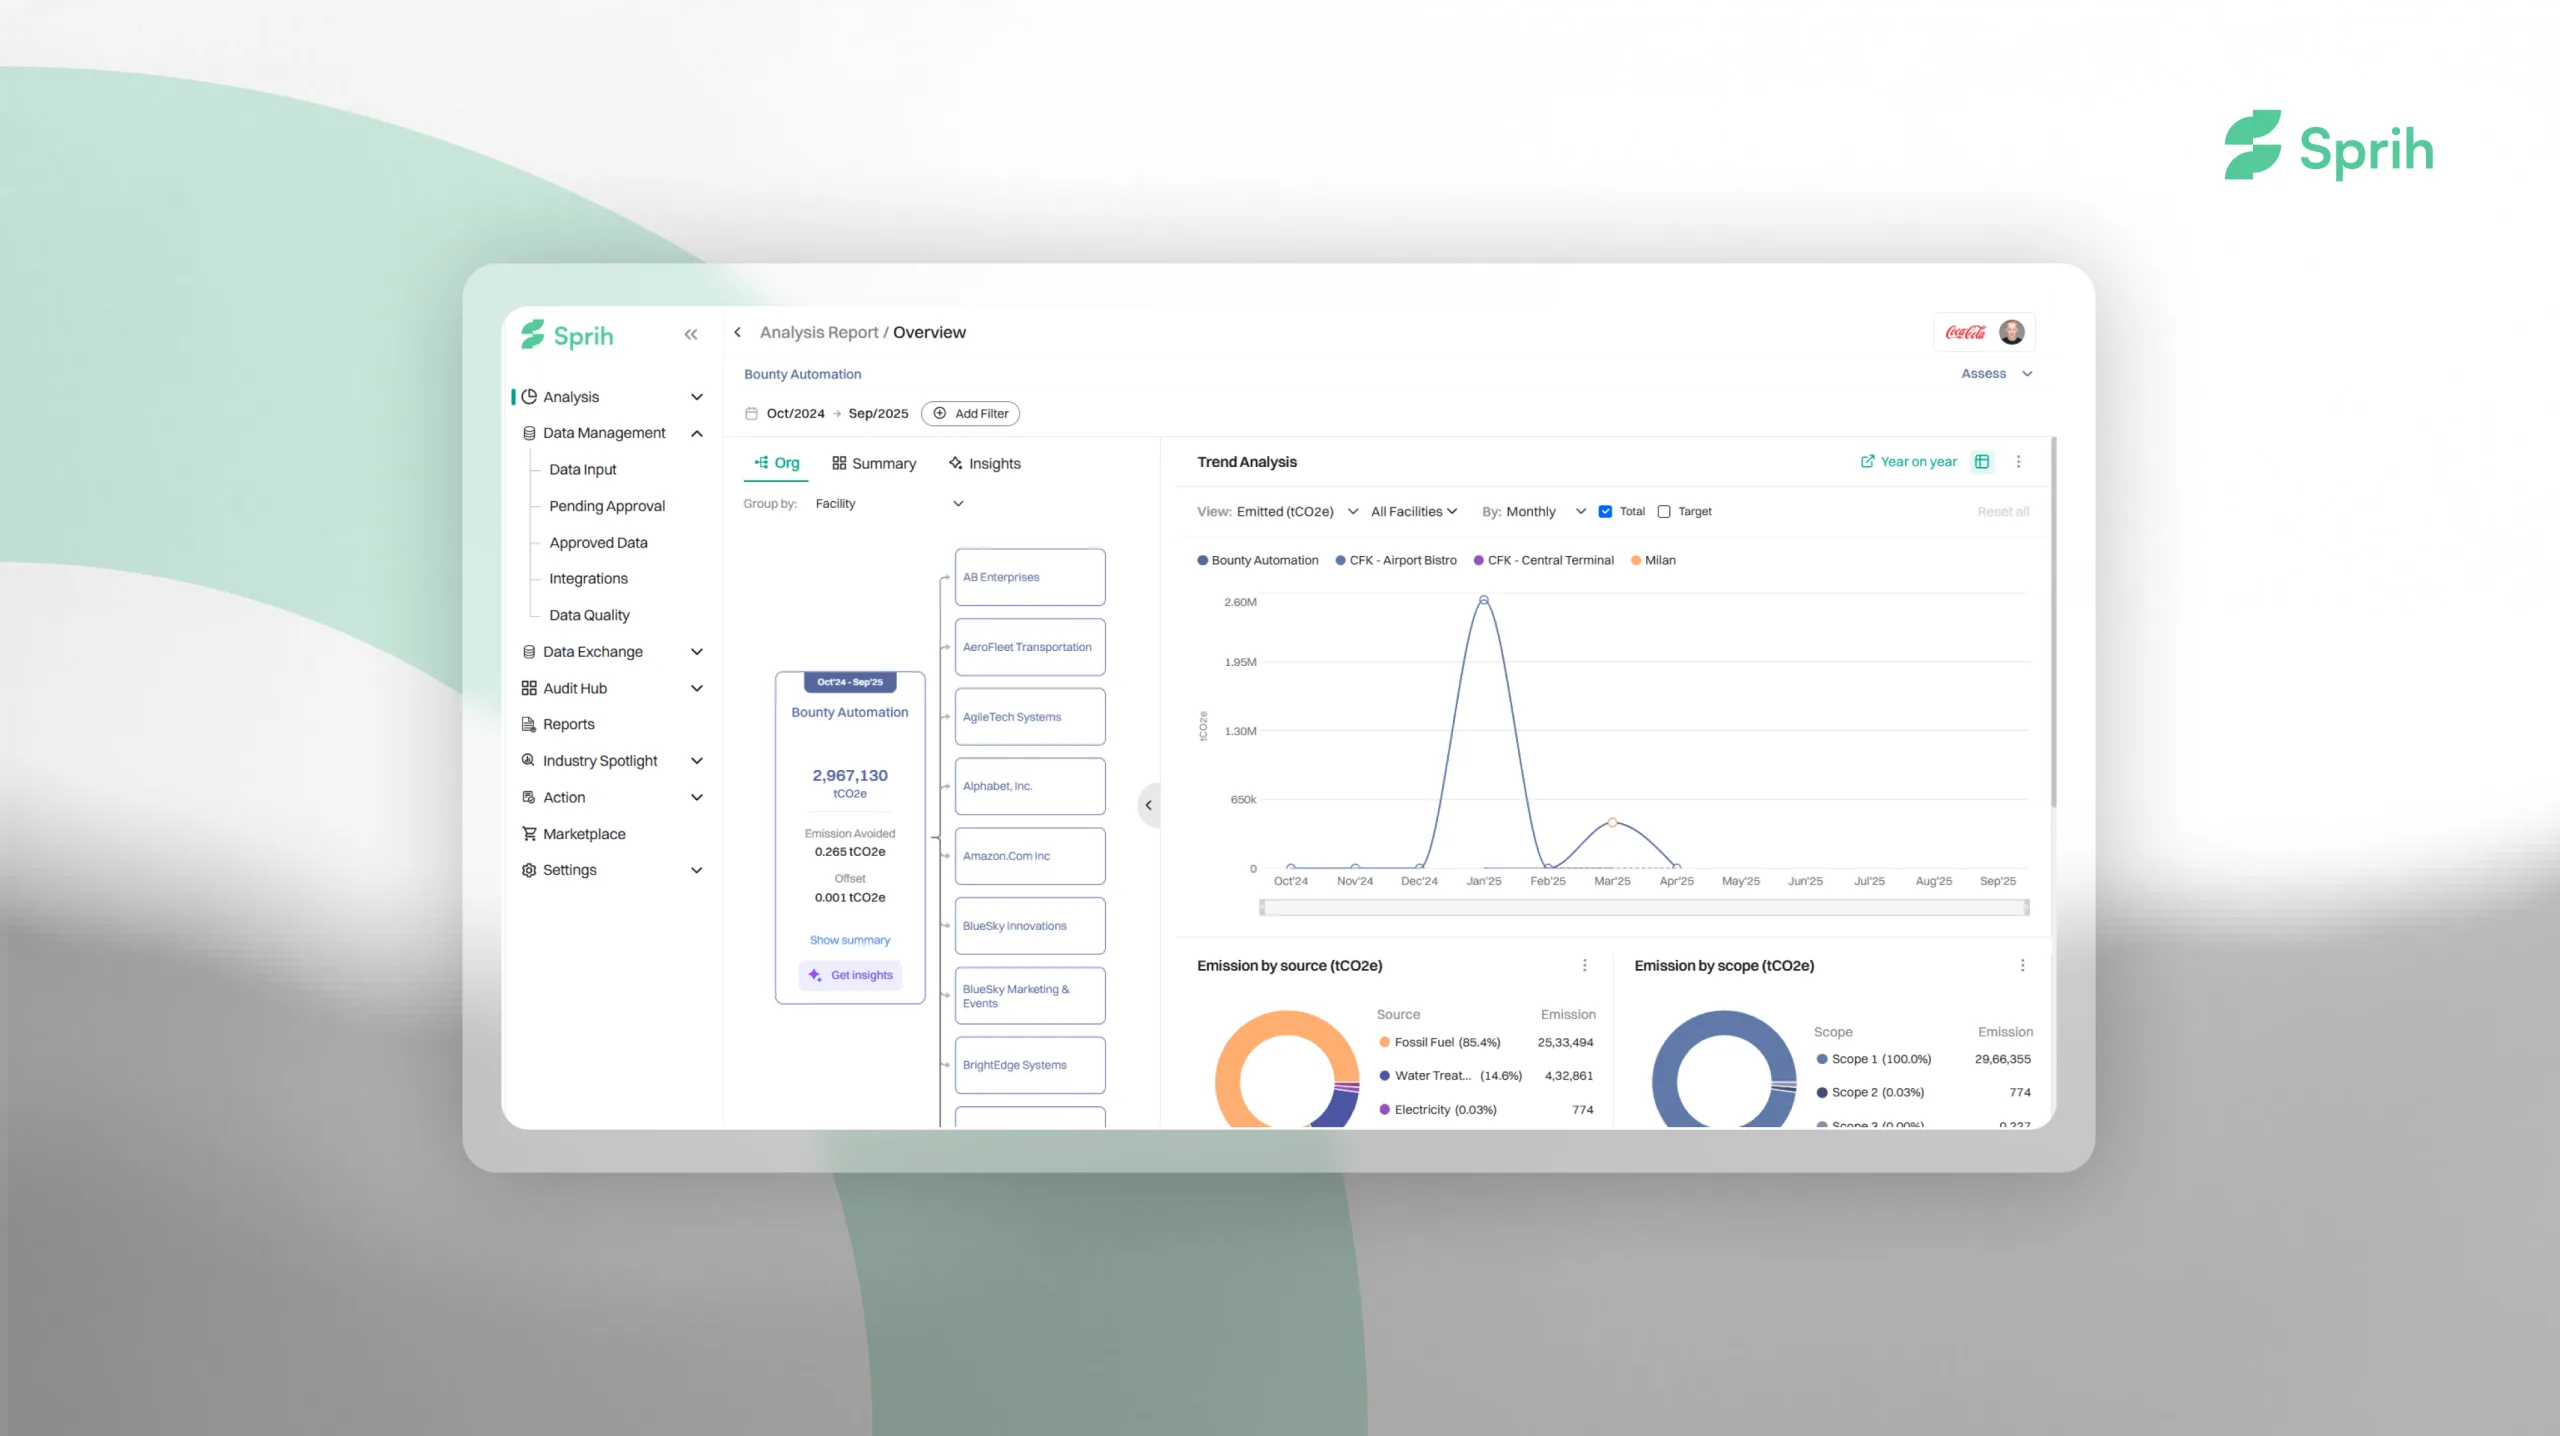Open the Reports section from sidebar

point(570,723)
